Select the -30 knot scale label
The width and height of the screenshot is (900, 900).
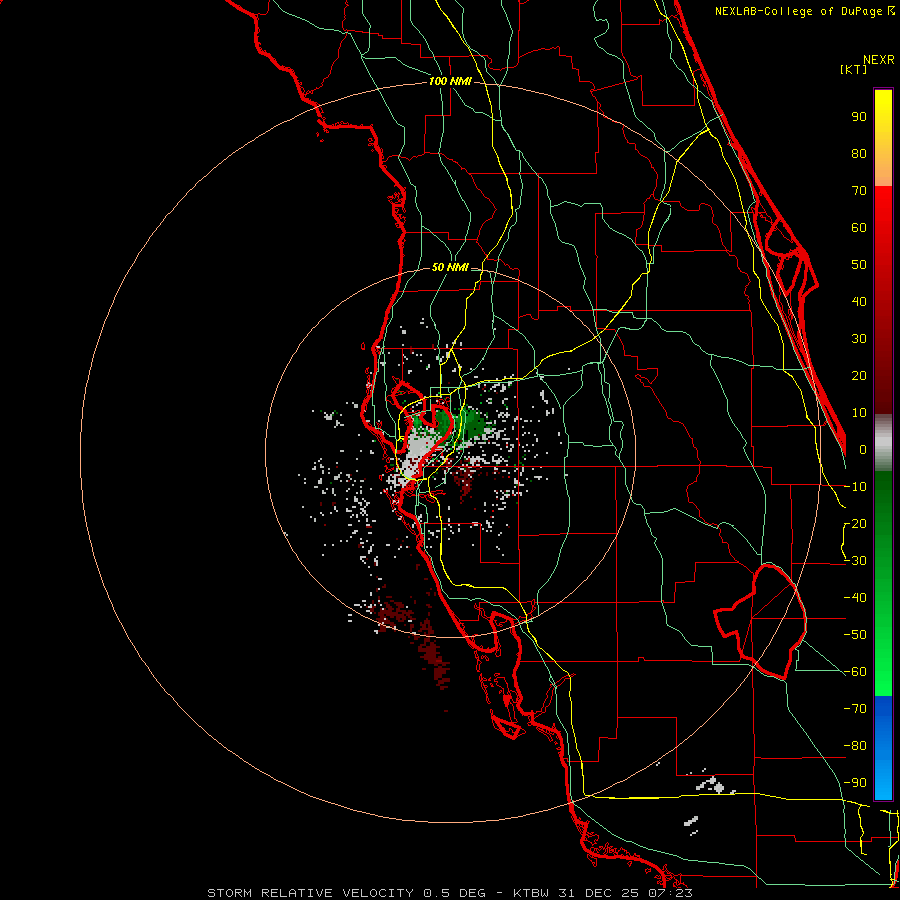[x=855, y=561]
